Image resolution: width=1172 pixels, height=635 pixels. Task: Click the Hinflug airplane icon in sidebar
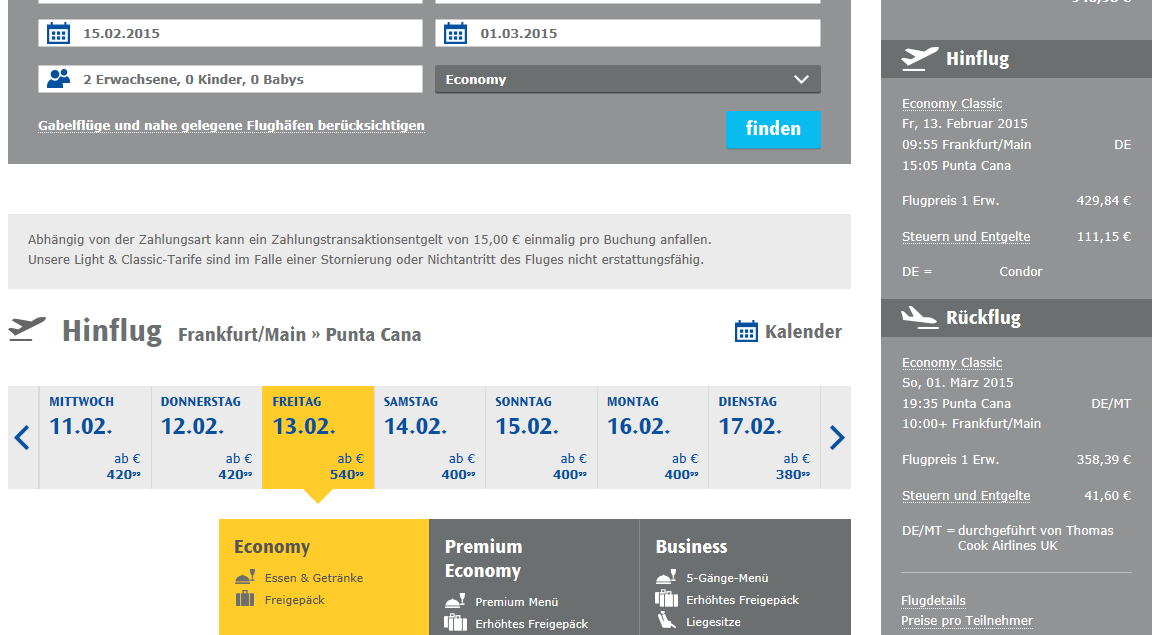point(919,59)
